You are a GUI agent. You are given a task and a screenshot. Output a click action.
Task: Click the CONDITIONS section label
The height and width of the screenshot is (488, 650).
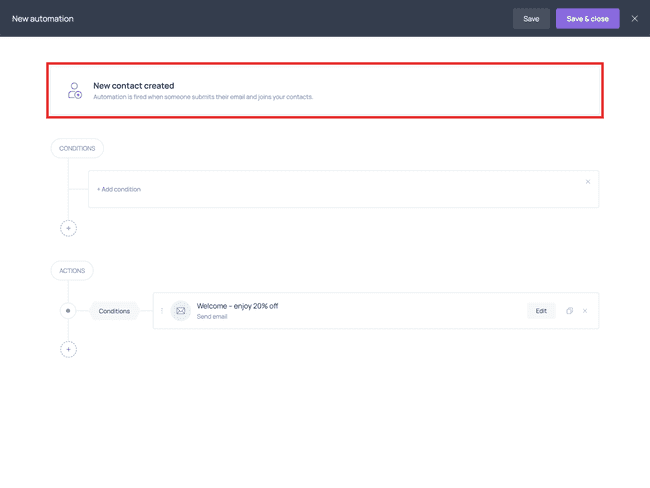pyautogui.click(x=77, y=148)
